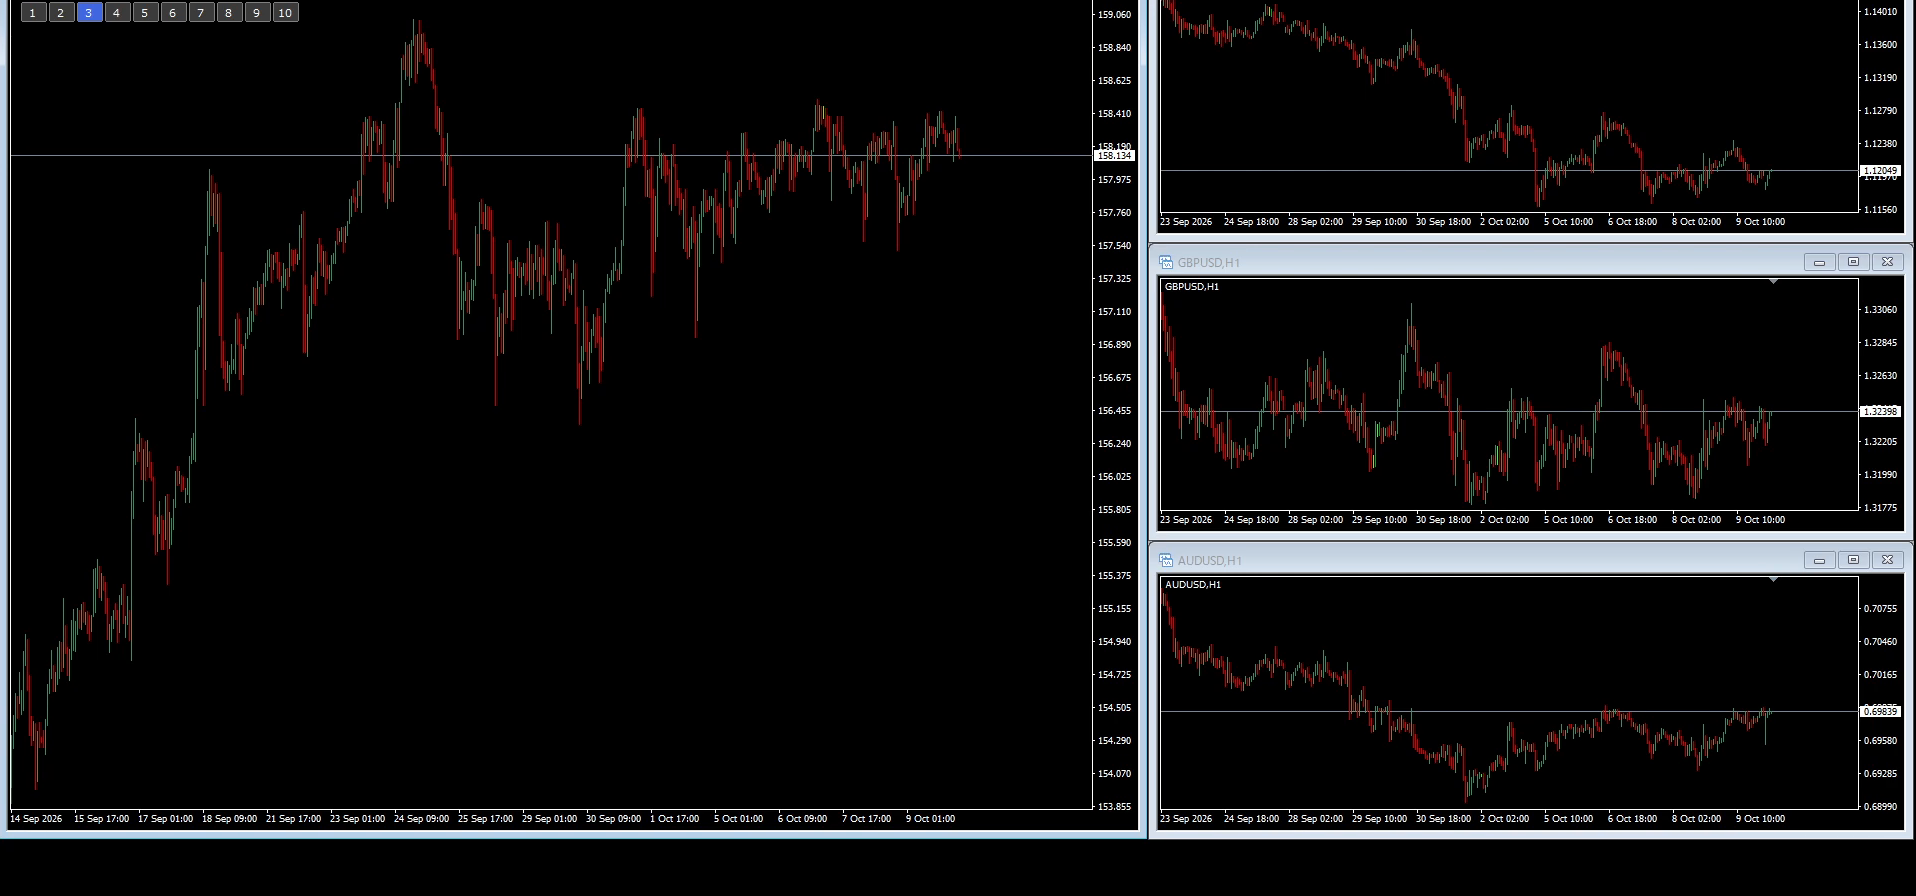Click the AUDUSD chart shift triangle marker

[1773, 580]
